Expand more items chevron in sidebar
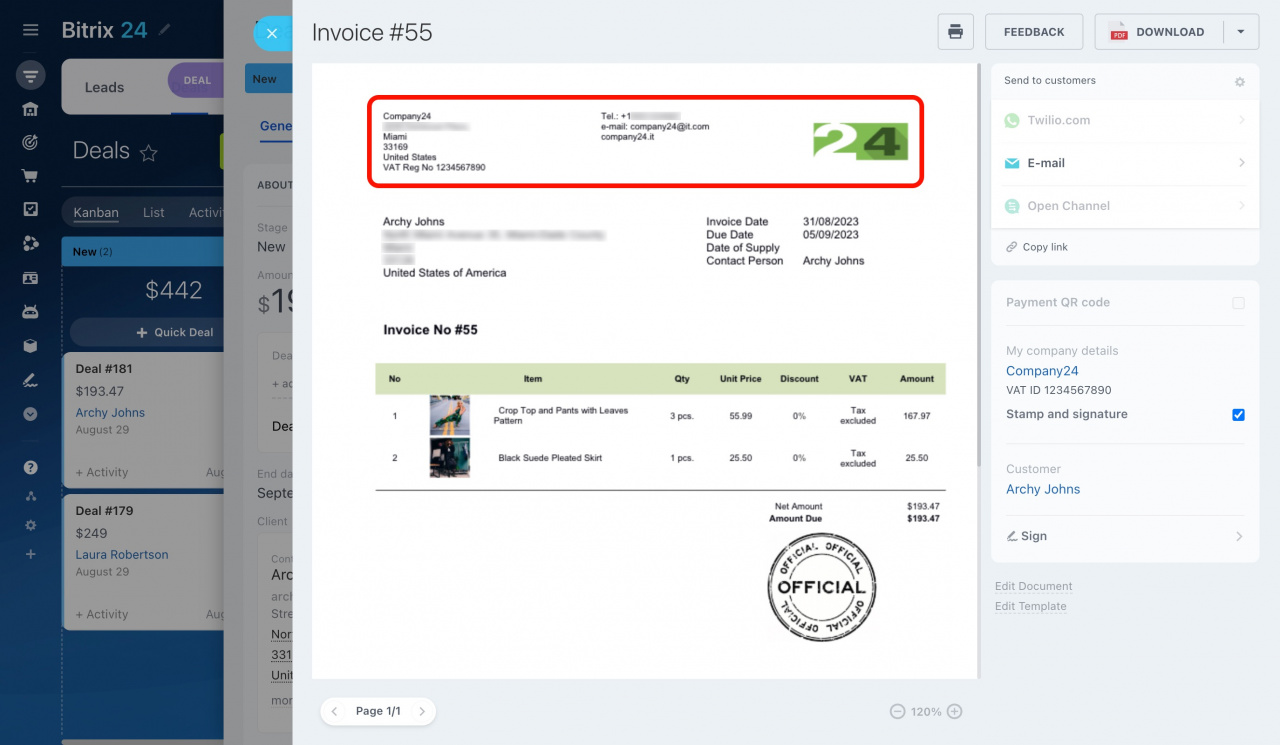The height and width of the screenshot is (745, 1280). (31, 413)
